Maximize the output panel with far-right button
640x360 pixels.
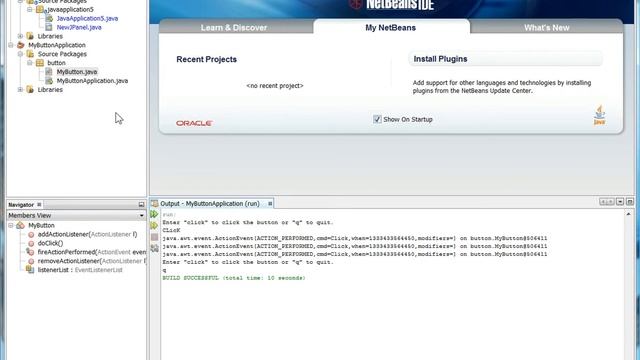[x=630, y=202]
